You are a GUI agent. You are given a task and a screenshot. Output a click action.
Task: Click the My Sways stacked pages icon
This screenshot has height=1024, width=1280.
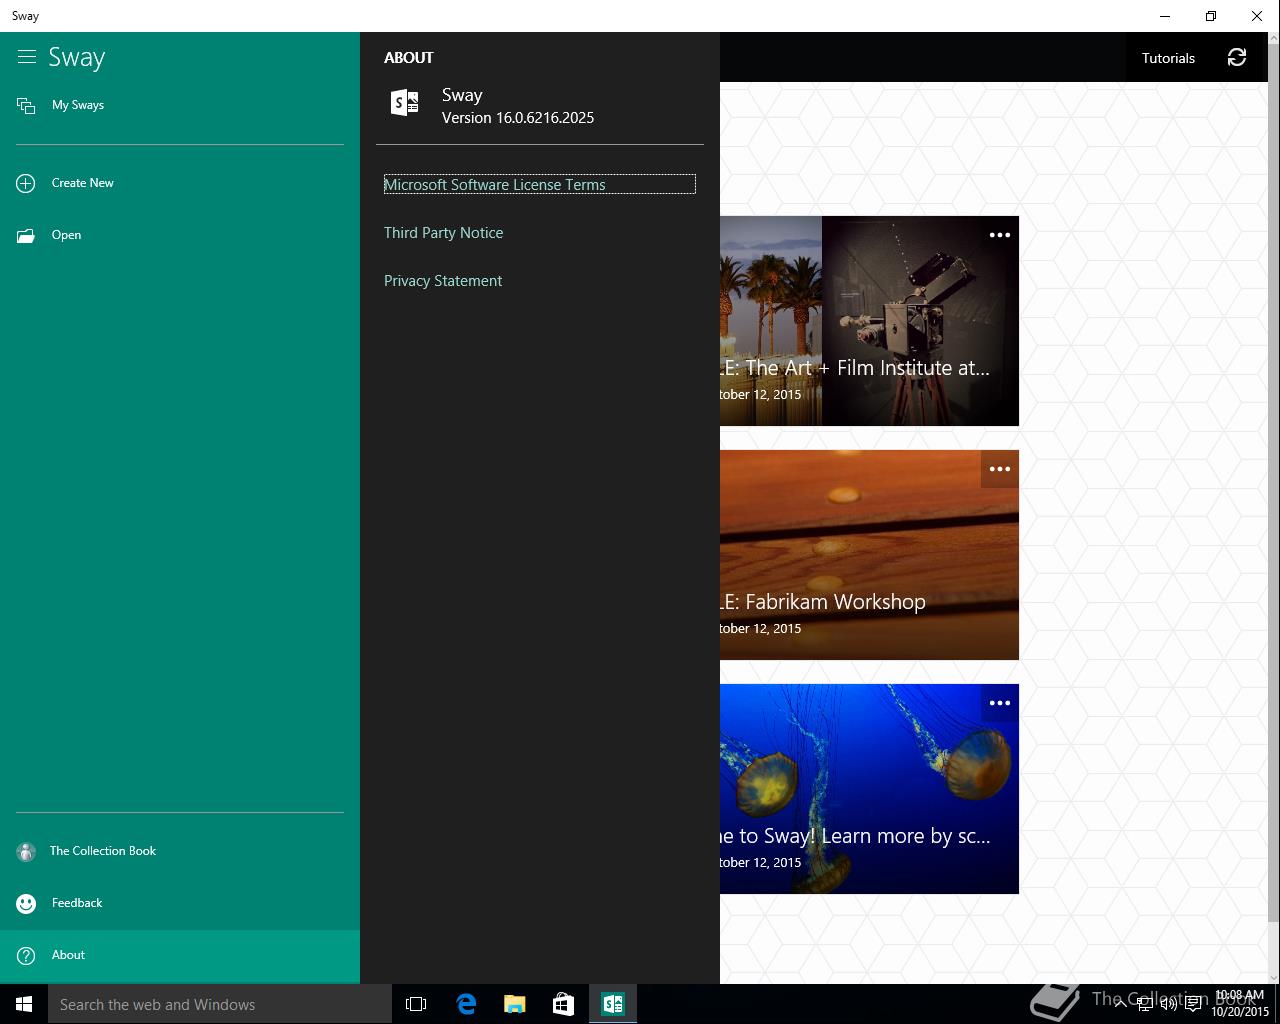click(x=26, y=105)
